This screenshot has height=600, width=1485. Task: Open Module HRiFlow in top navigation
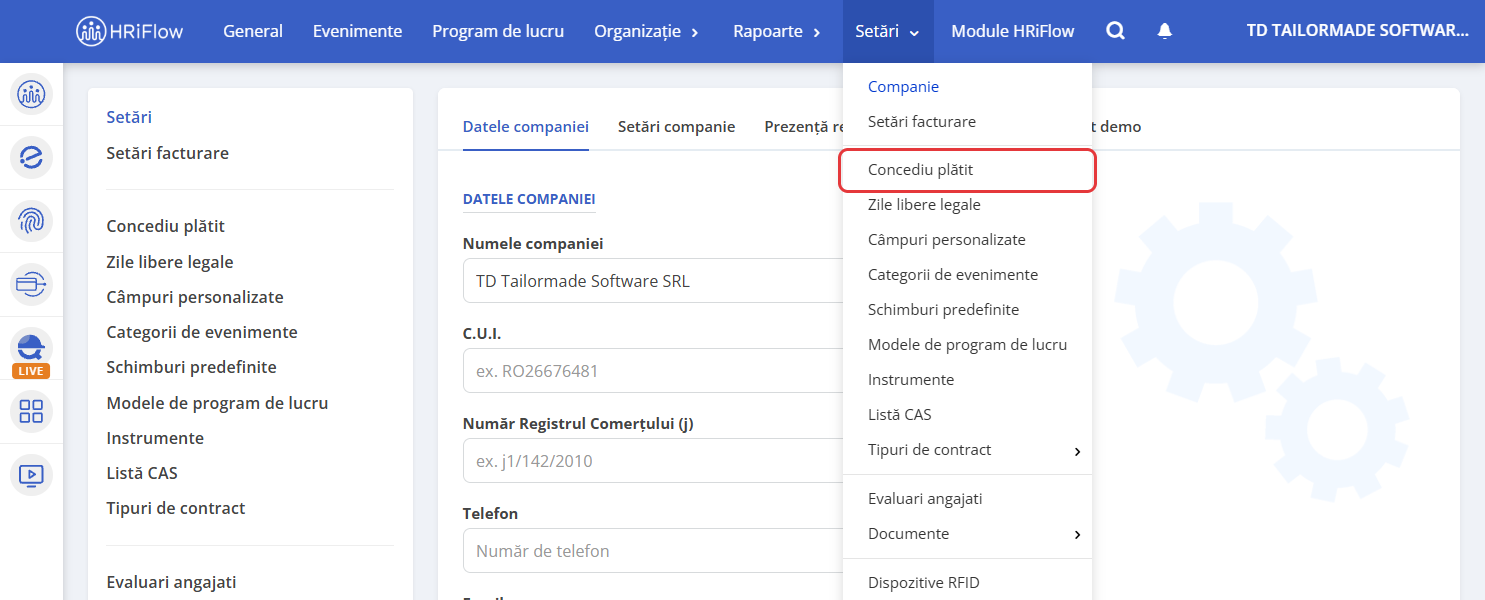(x=1013, y=31)
